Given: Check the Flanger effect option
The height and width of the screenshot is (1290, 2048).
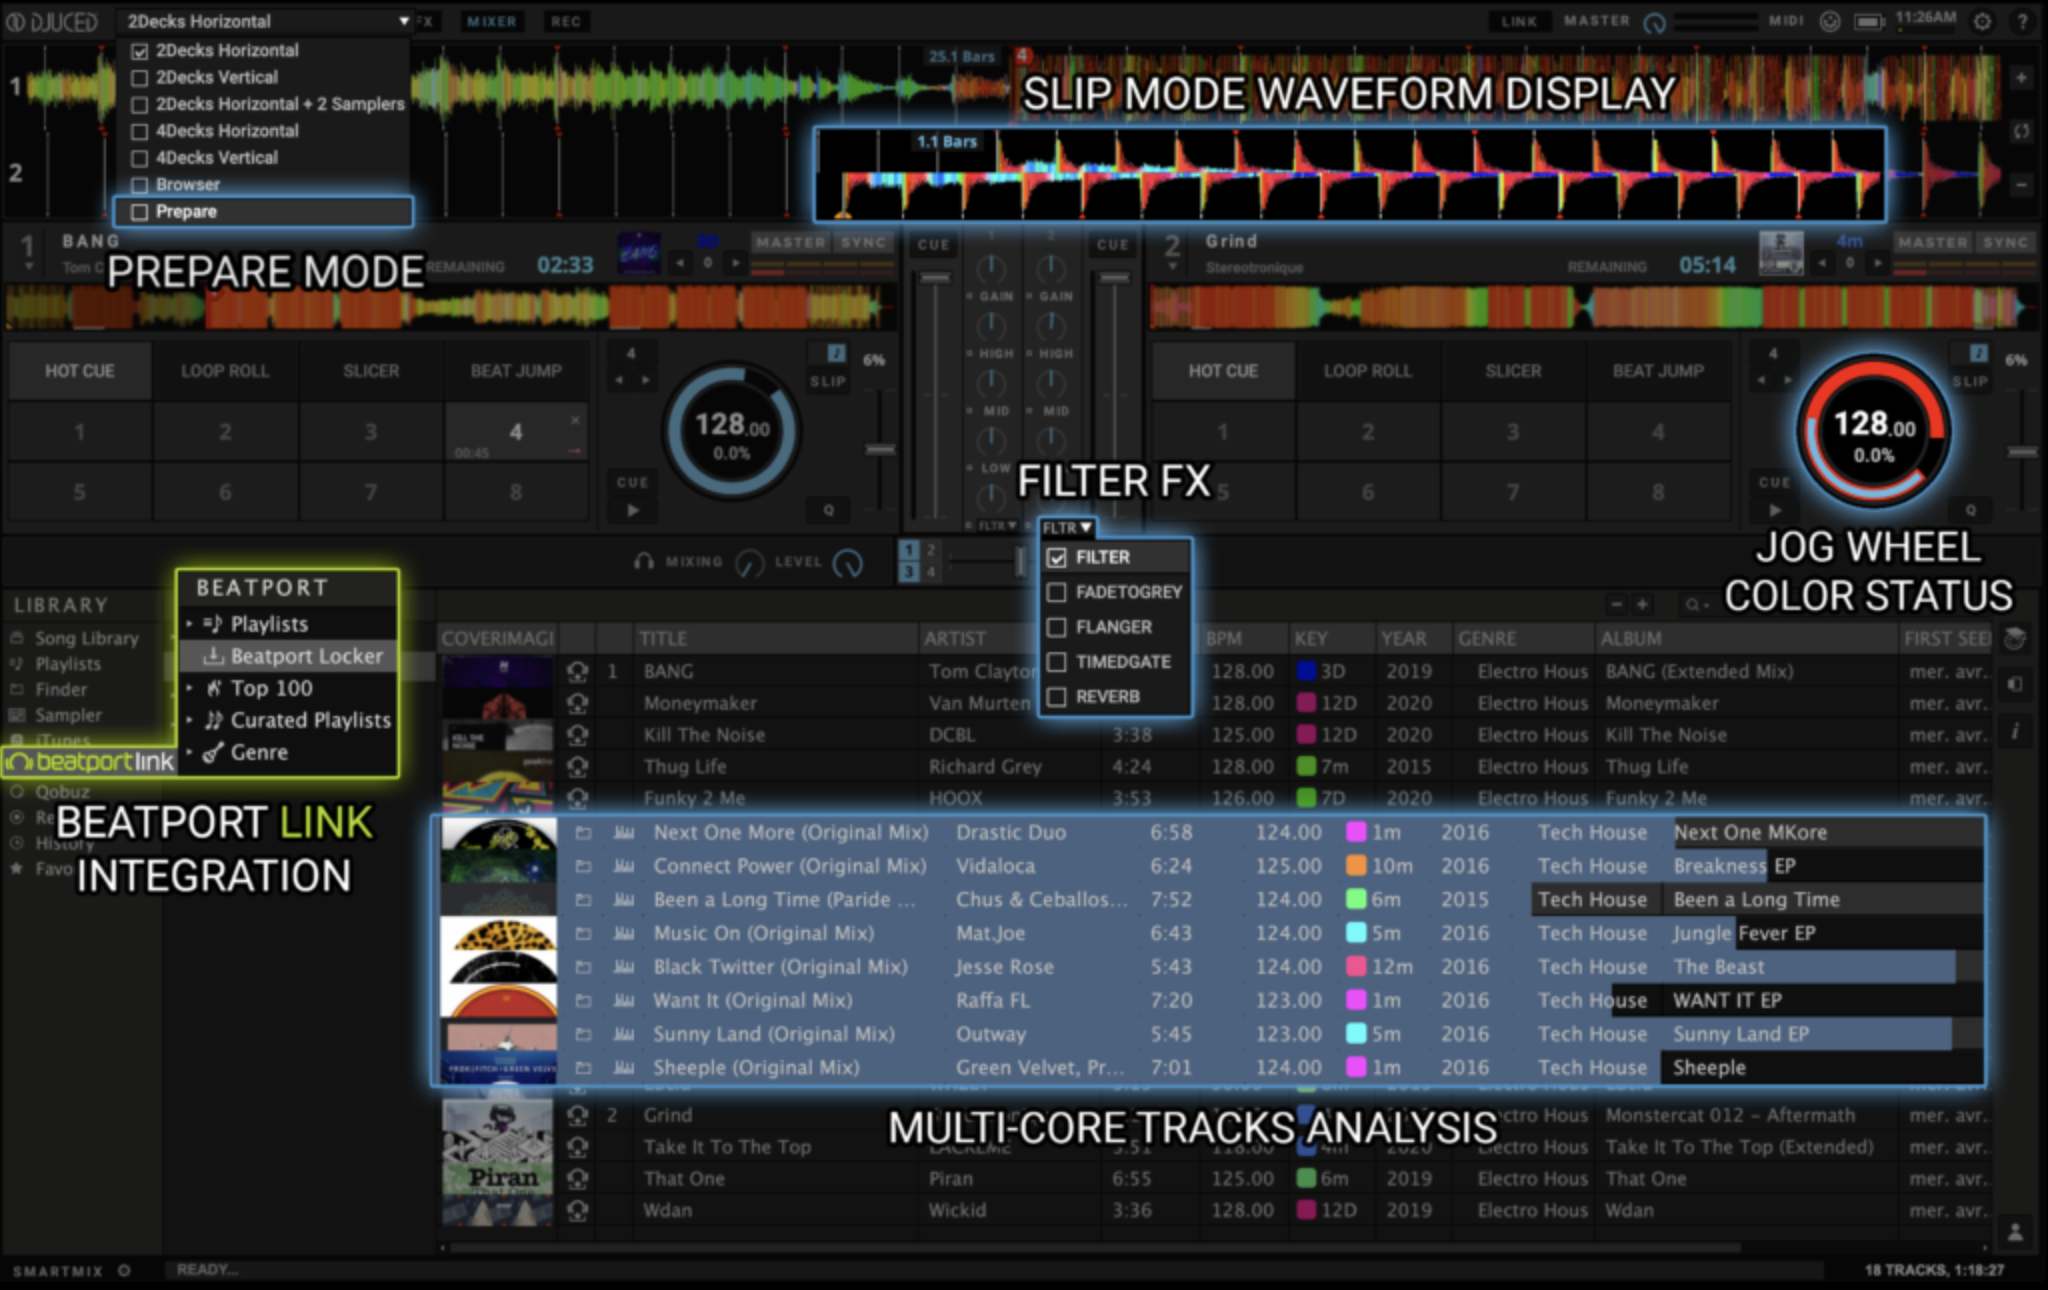Looking at the screenshot, I should 1056,627.
